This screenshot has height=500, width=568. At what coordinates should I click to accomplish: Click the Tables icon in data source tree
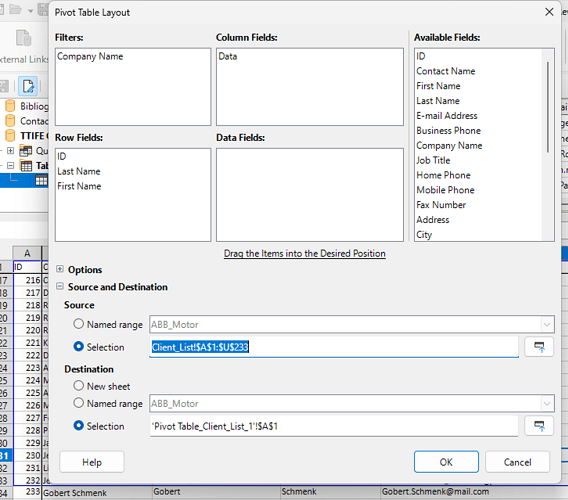pyautogui.click(x=26, y=166)
